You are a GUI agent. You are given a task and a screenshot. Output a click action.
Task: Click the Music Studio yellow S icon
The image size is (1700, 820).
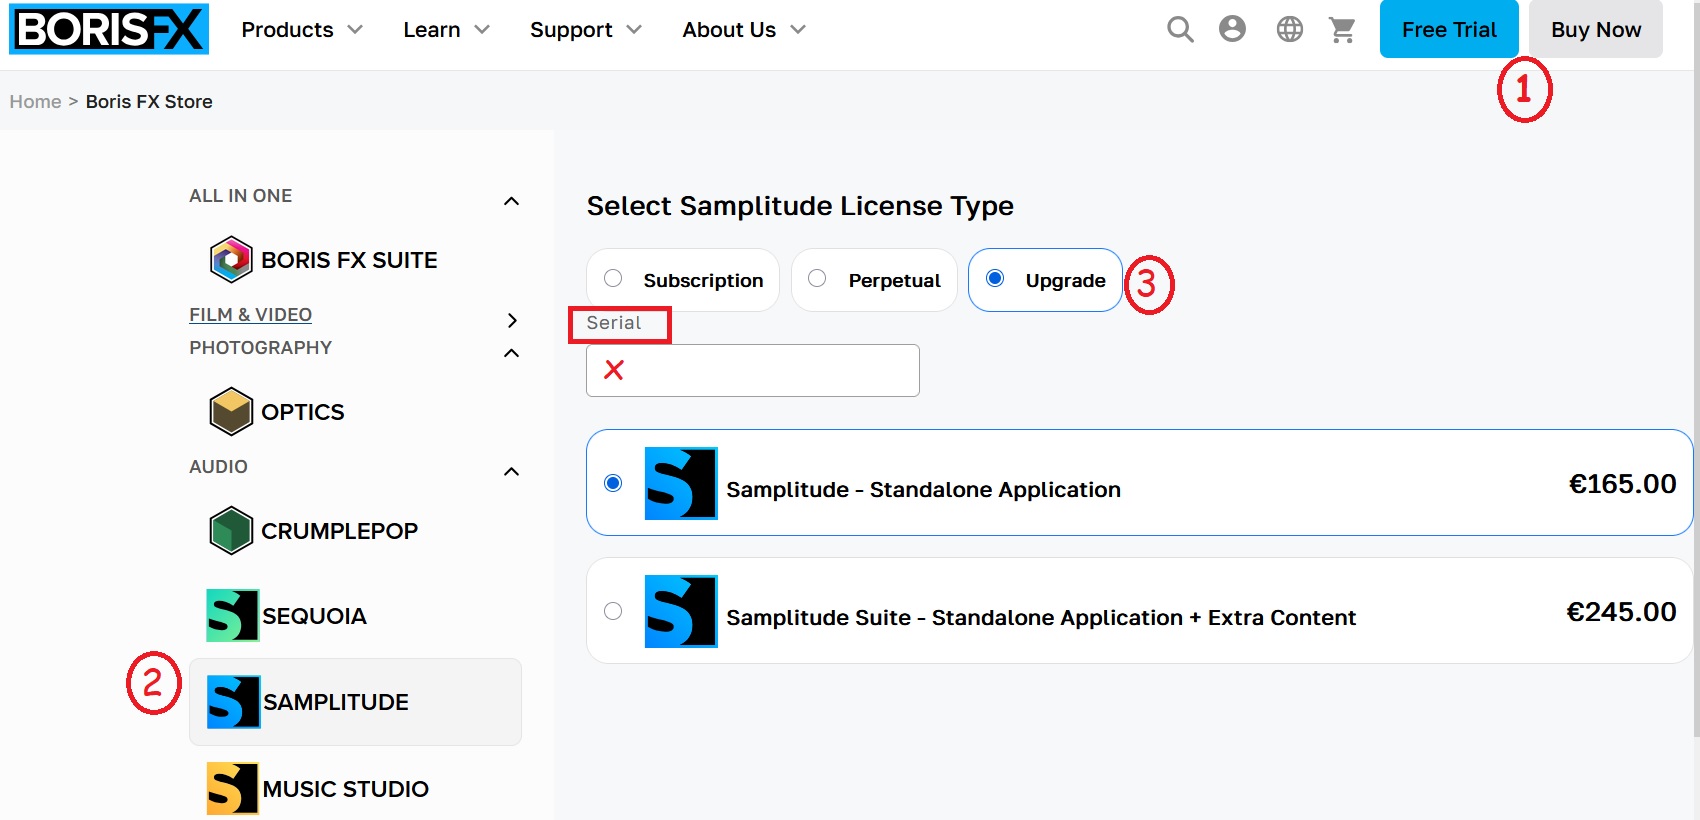point(233,788)
